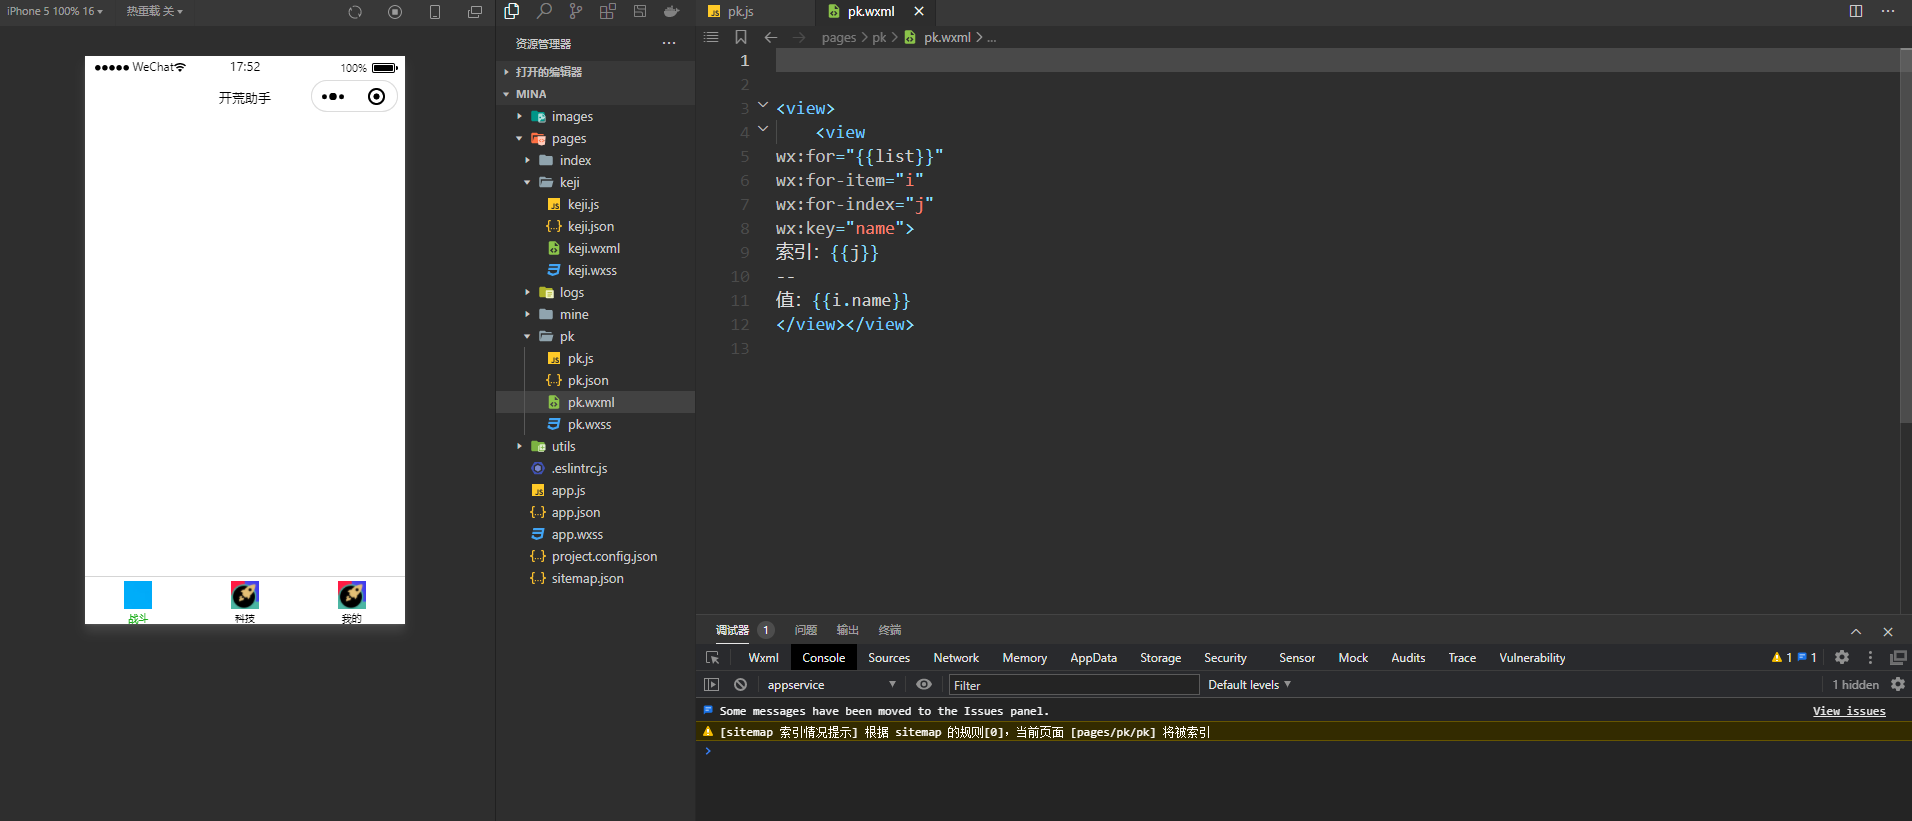This screenshot has height=821, width=1912.
Task: Fold the outer view tag at line 3
Action: (763, 104)
